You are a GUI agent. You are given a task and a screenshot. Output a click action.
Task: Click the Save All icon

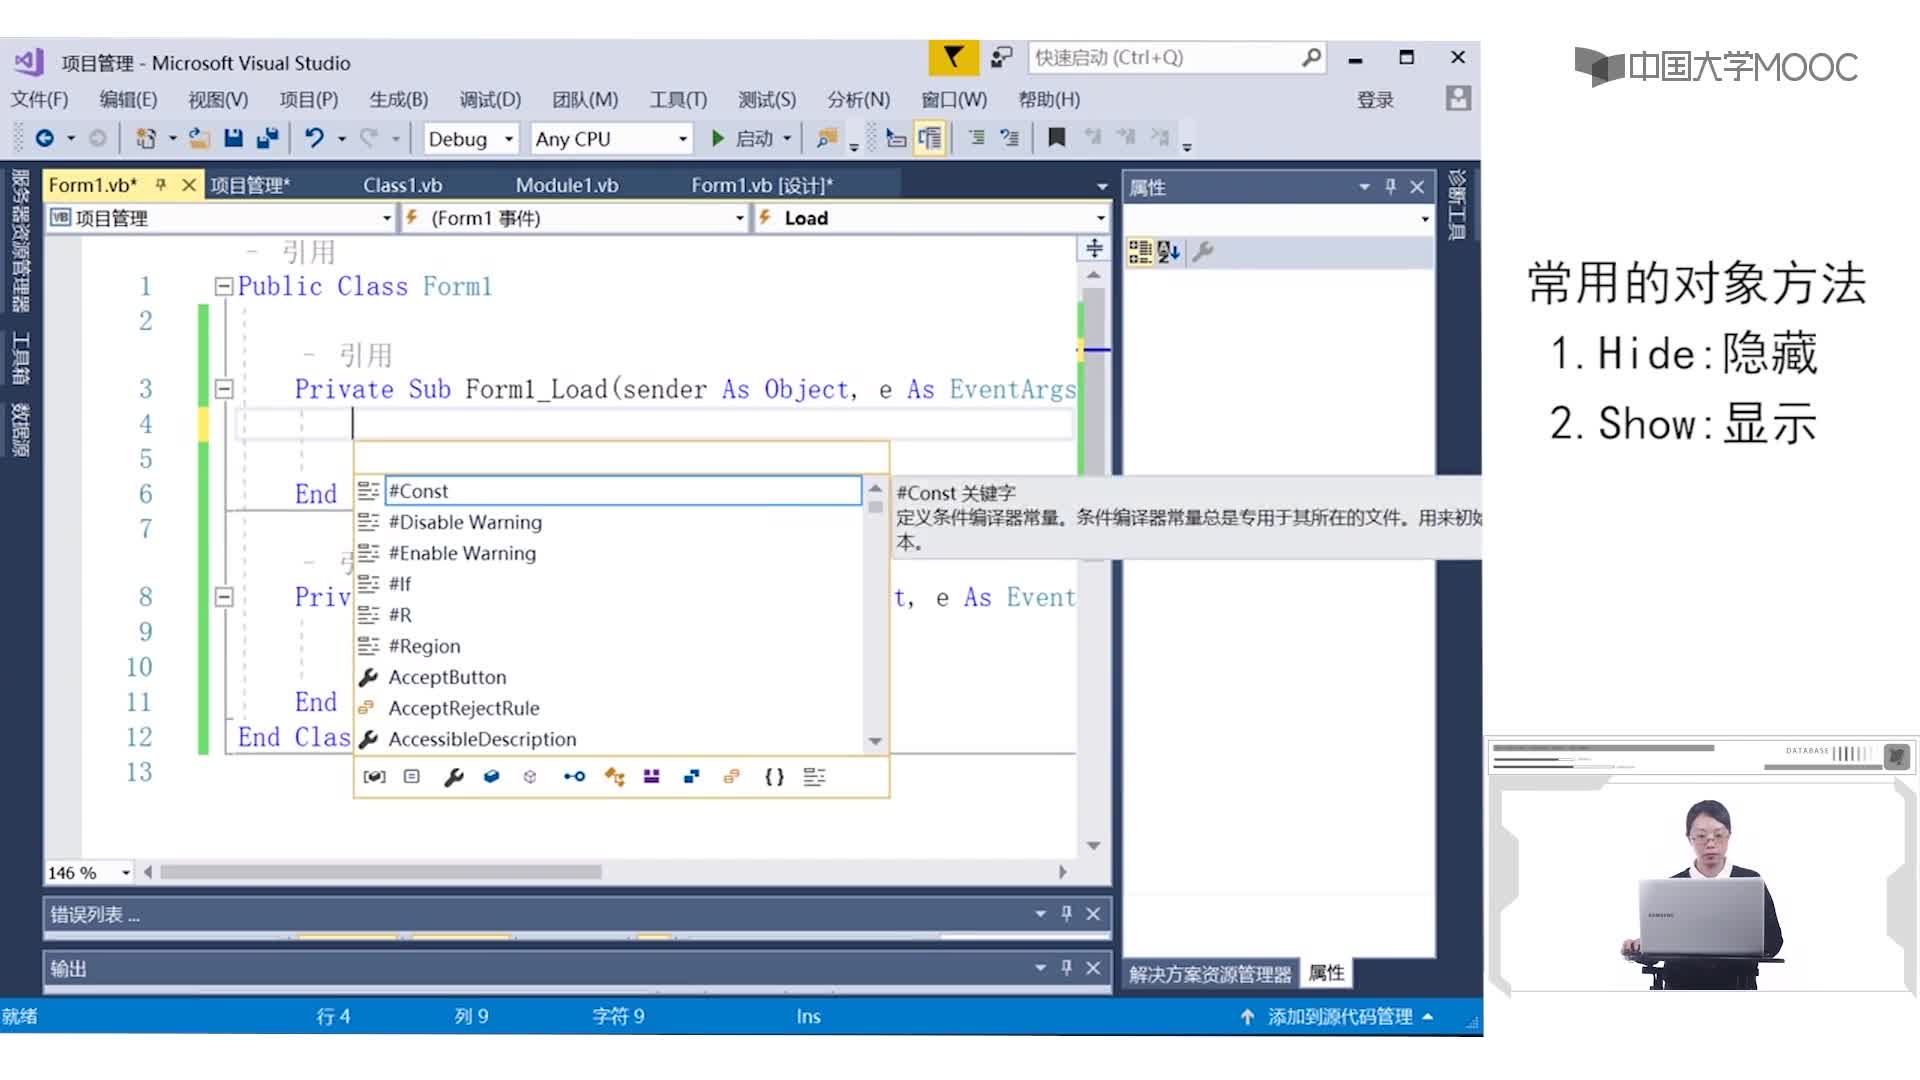(x=266, y=138)
